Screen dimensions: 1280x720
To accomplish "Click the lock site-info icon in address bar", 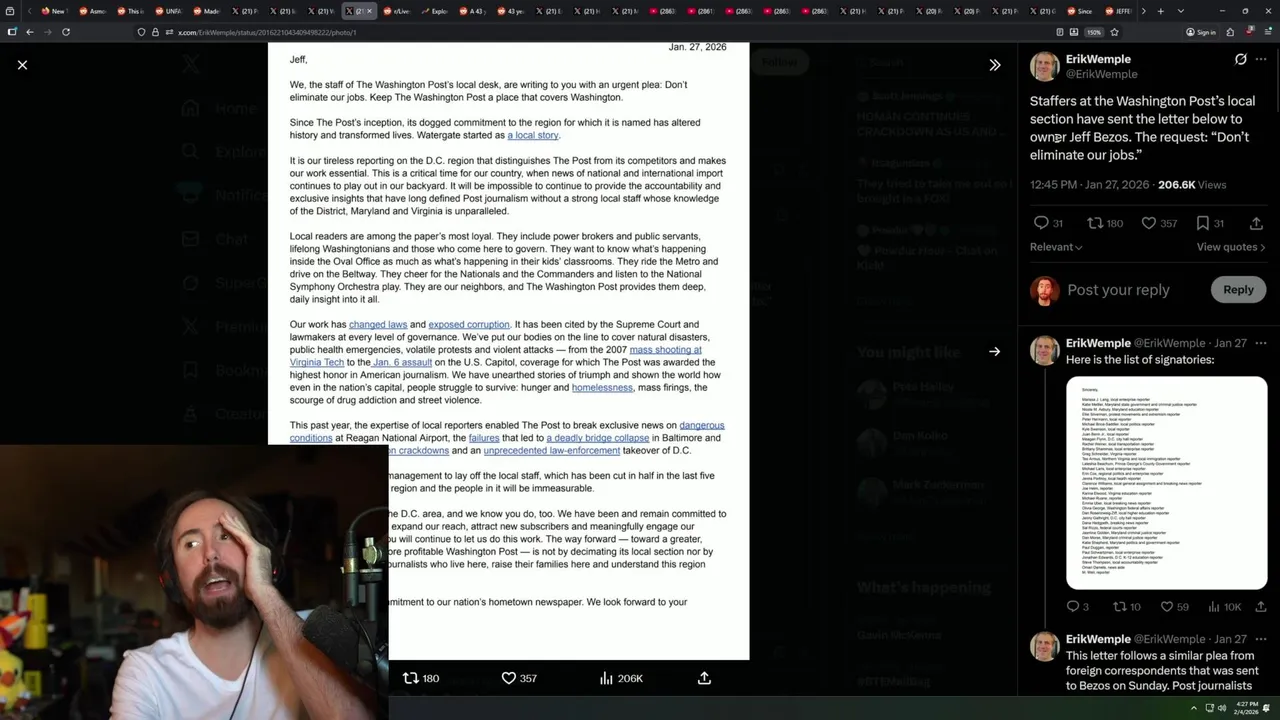I will (x=155, y=32).
